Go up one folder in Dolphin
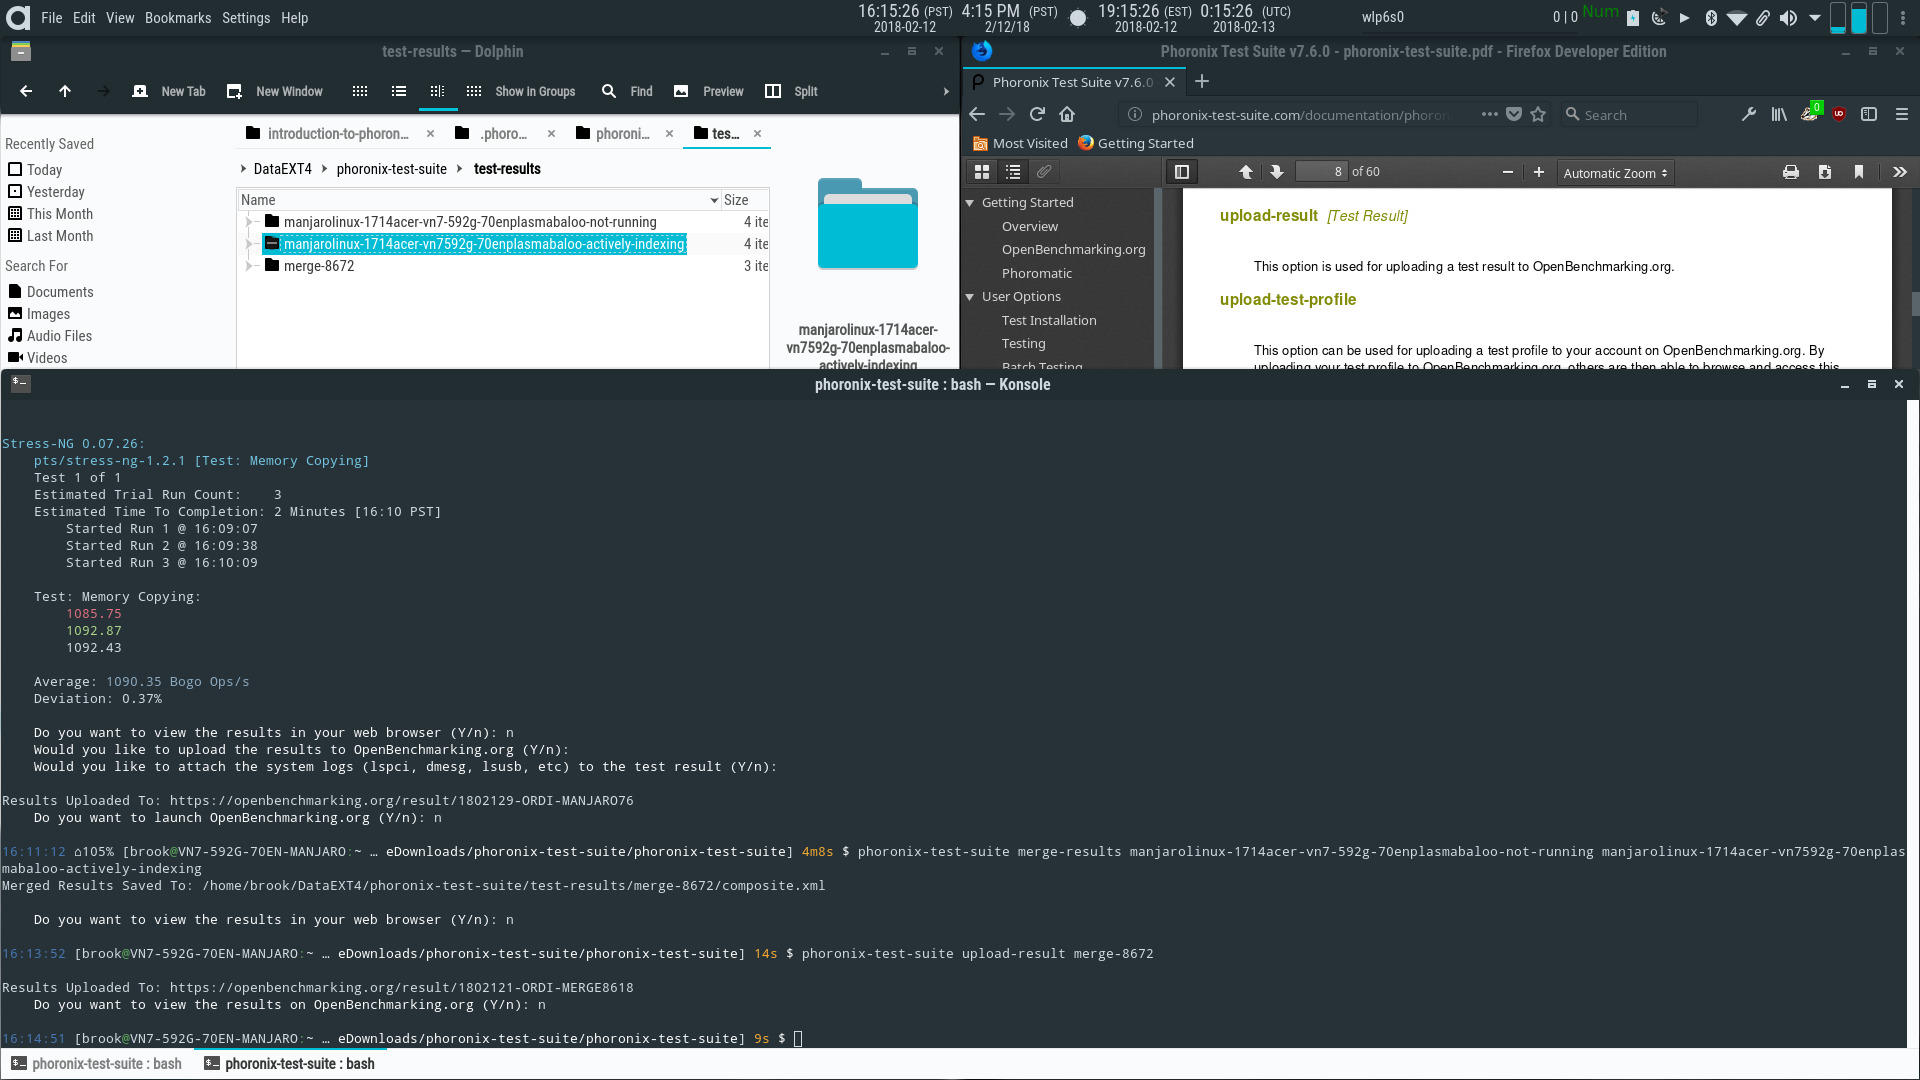The image size is (1920, 1080). tap(65, 91)
